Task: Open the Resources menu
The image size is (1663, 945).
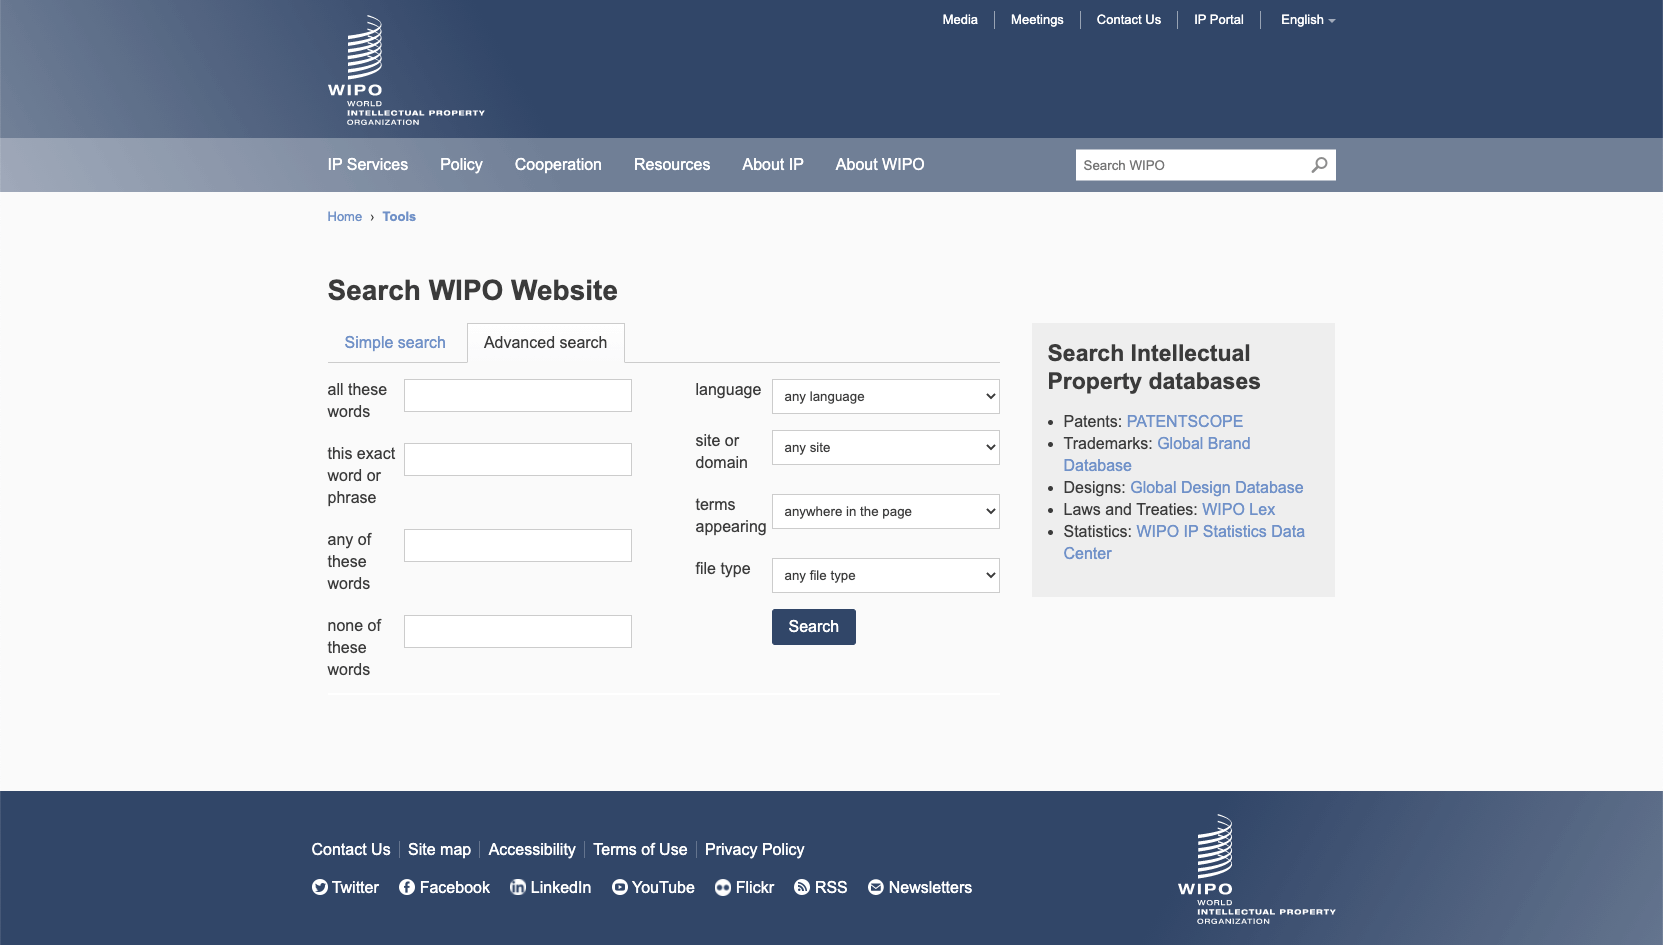Action: (x=672, y=164)
